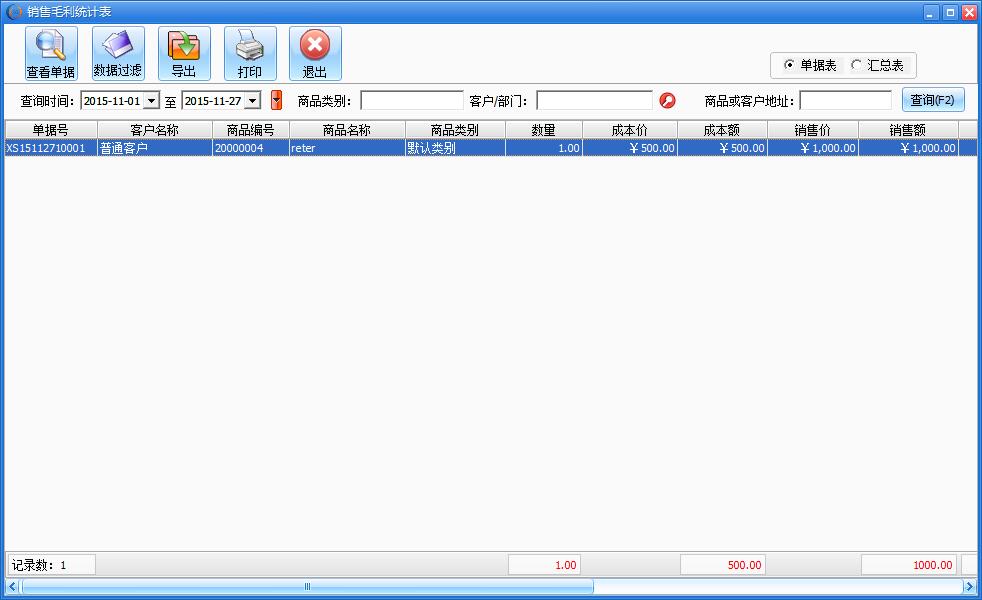Viewport: 982px width, 600px height.
Task: Click the 导出 export icon
Action: click(x=183, y=53)
